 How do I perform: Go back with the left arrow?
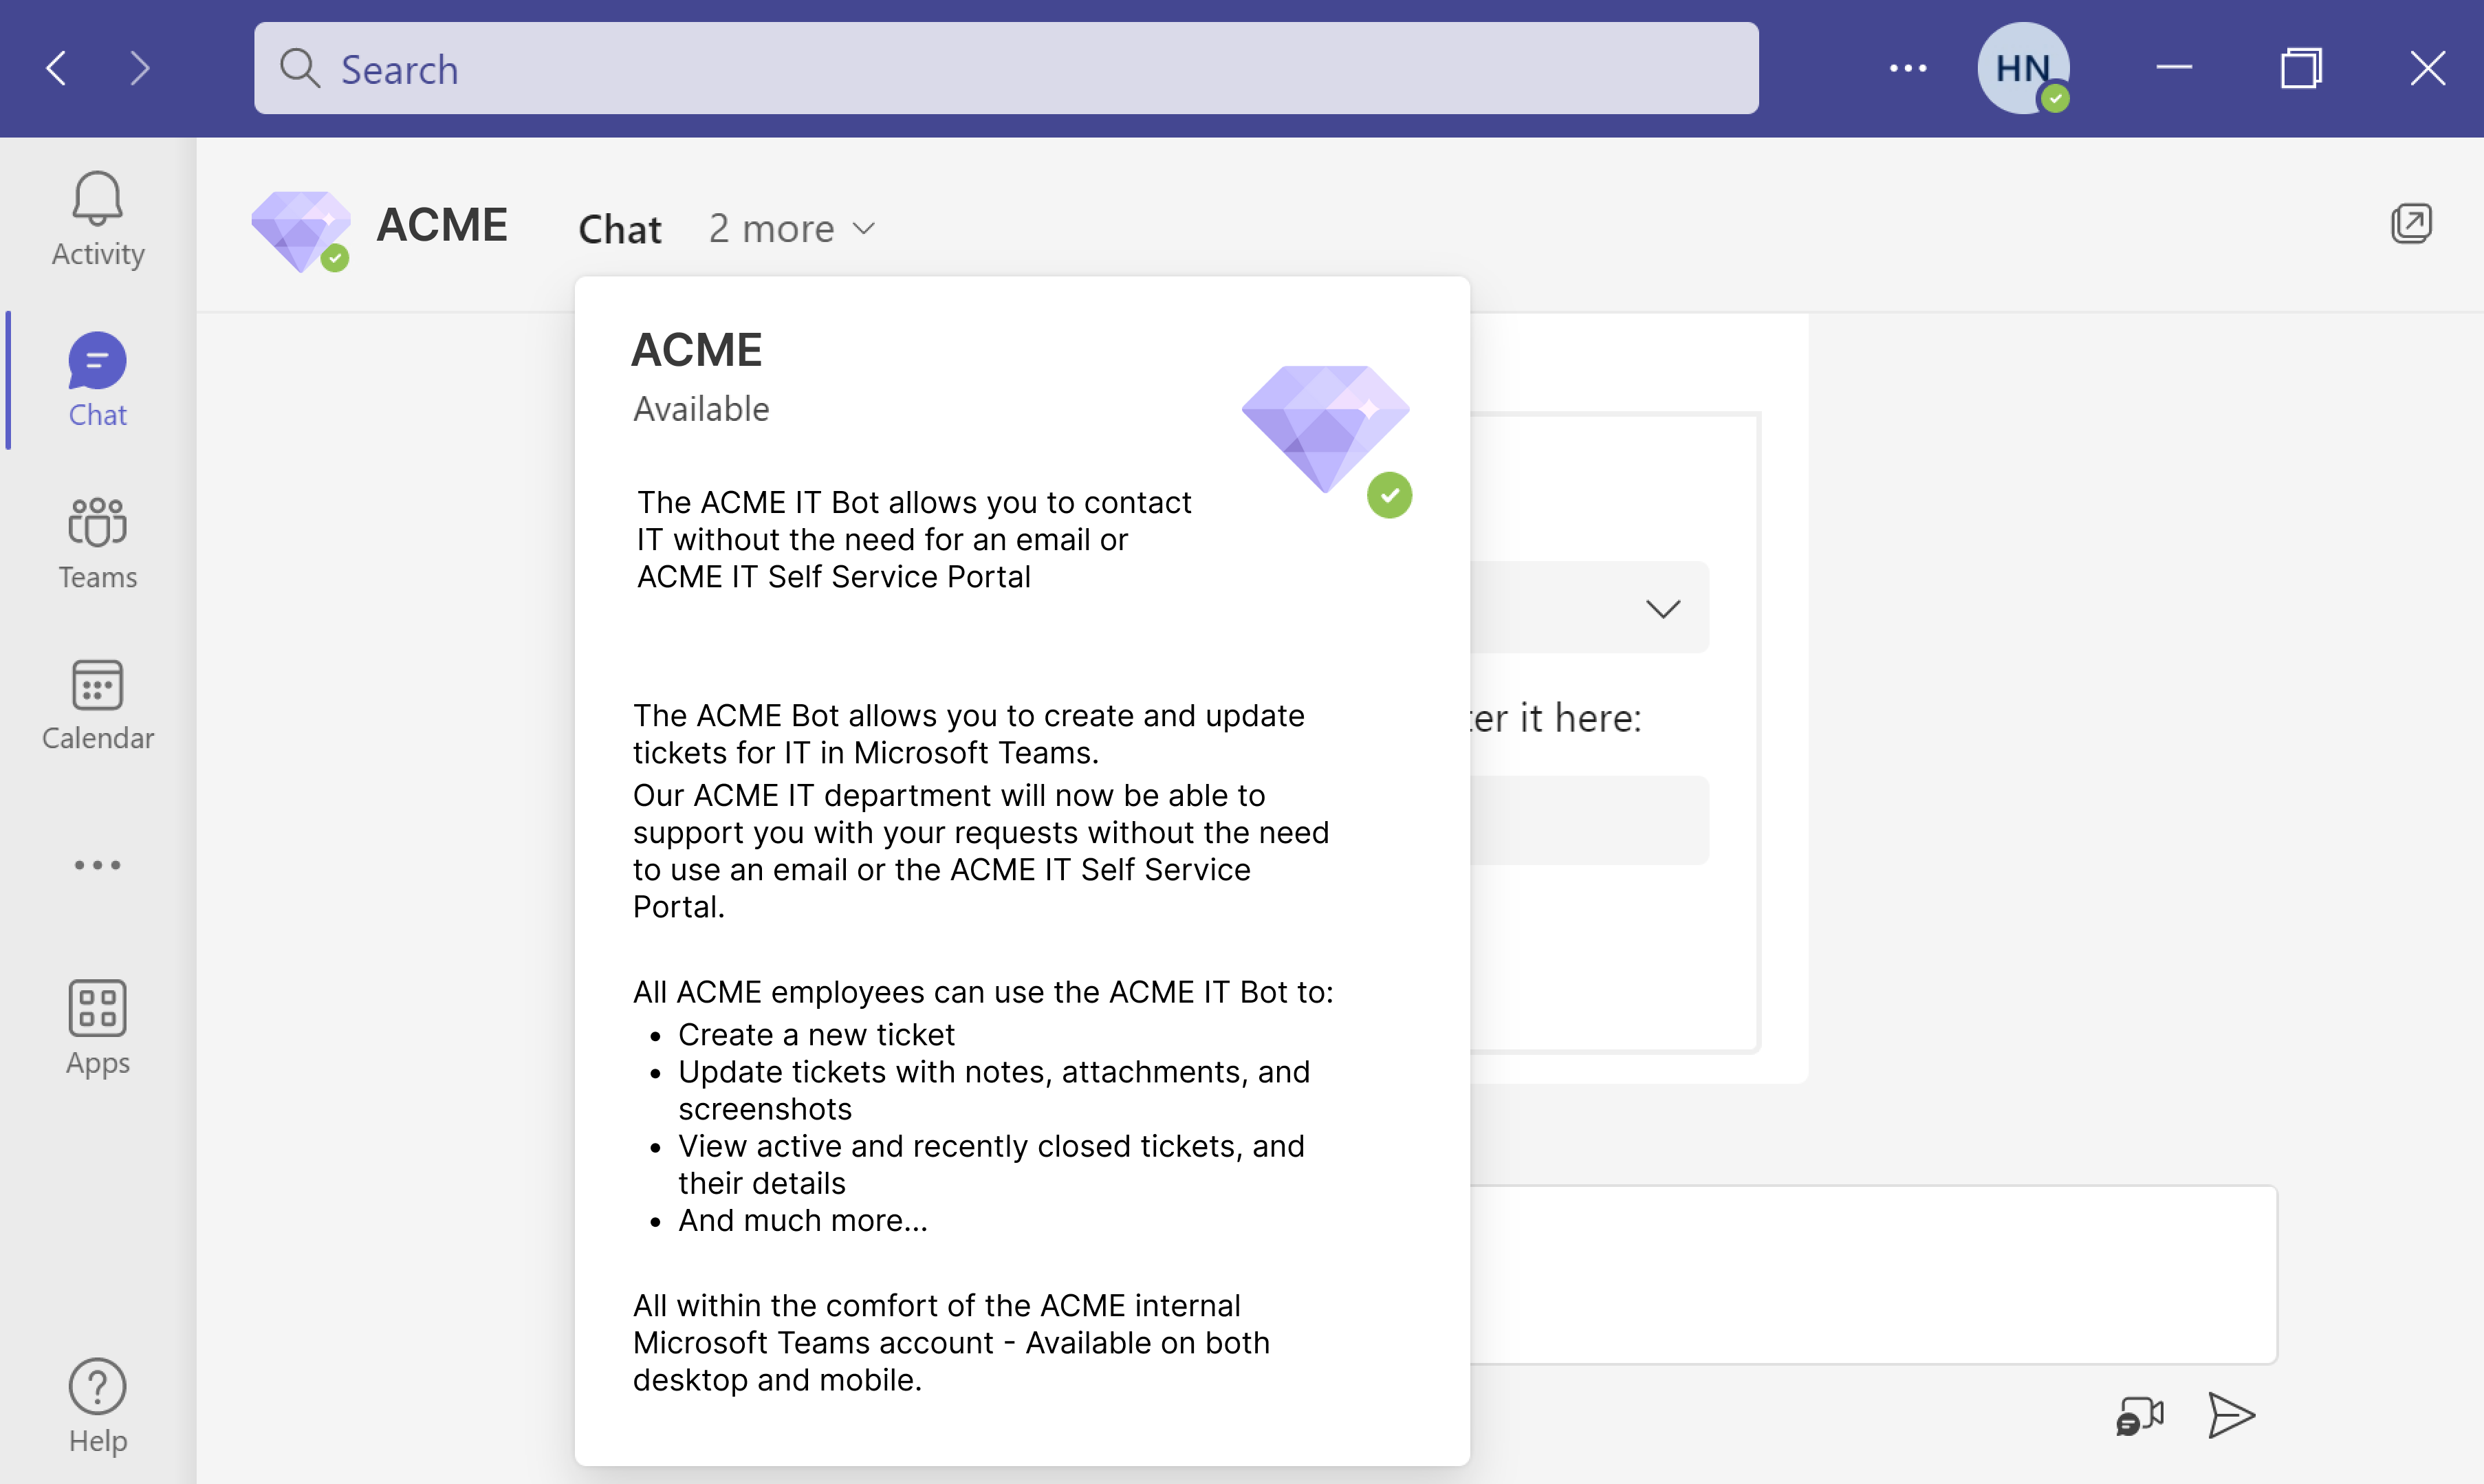point(57,69)
